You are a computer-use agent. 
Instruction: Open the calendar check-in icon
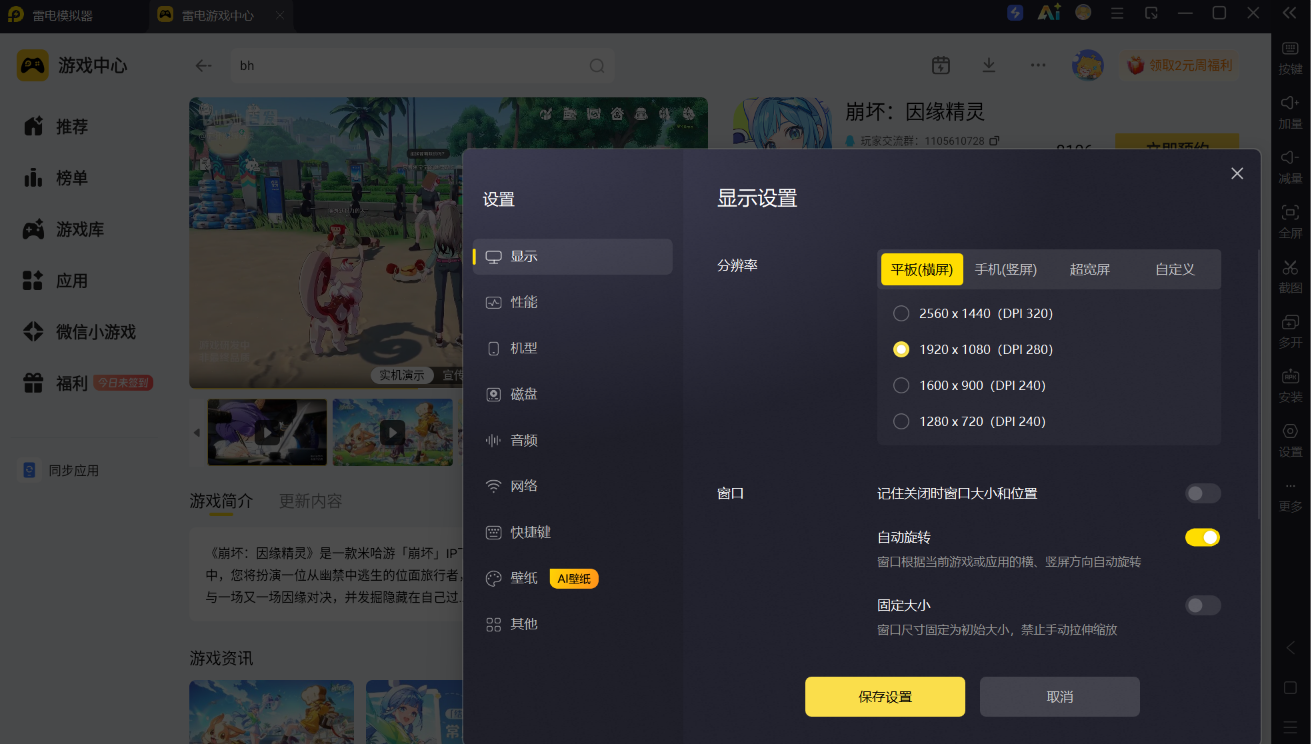click(940, 65)
